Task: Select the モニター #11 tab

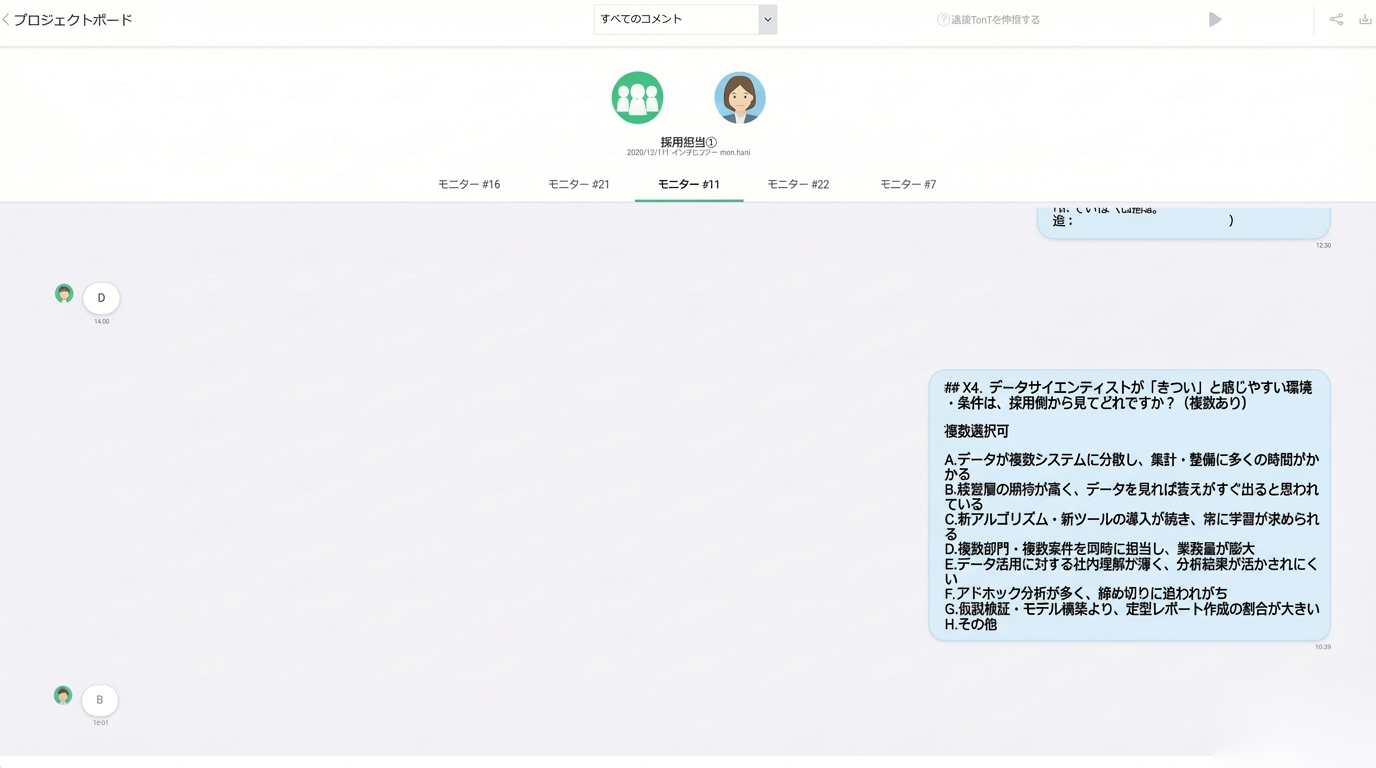Action: tap(689, 184)
